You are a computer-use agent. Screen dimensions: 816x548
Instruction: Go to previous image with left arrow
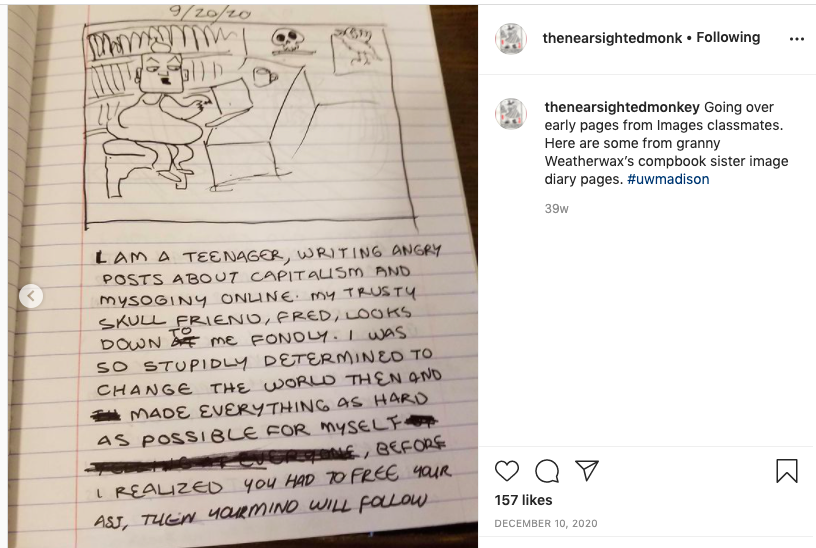click(x=31, y=296)
